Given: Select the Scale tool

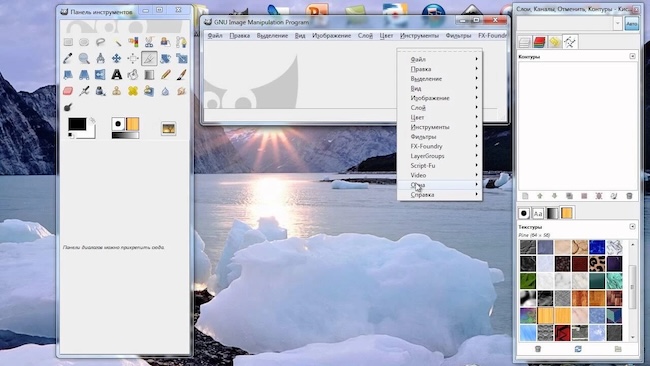Looking at the screenshot, I should point(182,58).
